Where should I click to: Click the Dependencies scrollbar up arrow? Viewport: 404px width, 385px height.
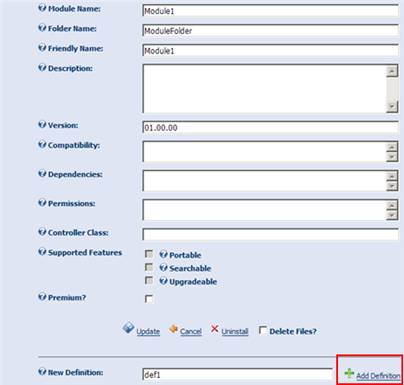392,176
